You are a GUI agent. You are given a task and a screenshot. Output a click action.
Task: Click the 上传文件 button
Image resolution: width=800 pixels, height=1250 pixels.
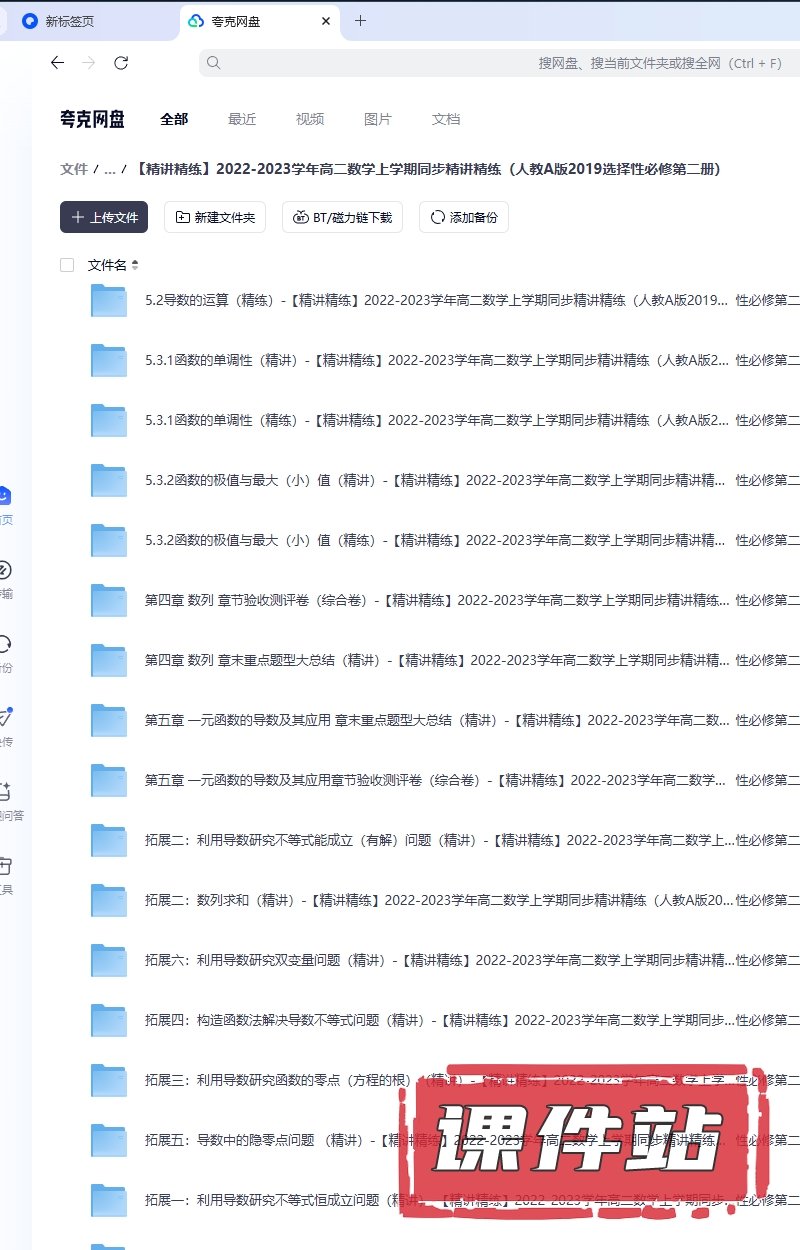104,217
